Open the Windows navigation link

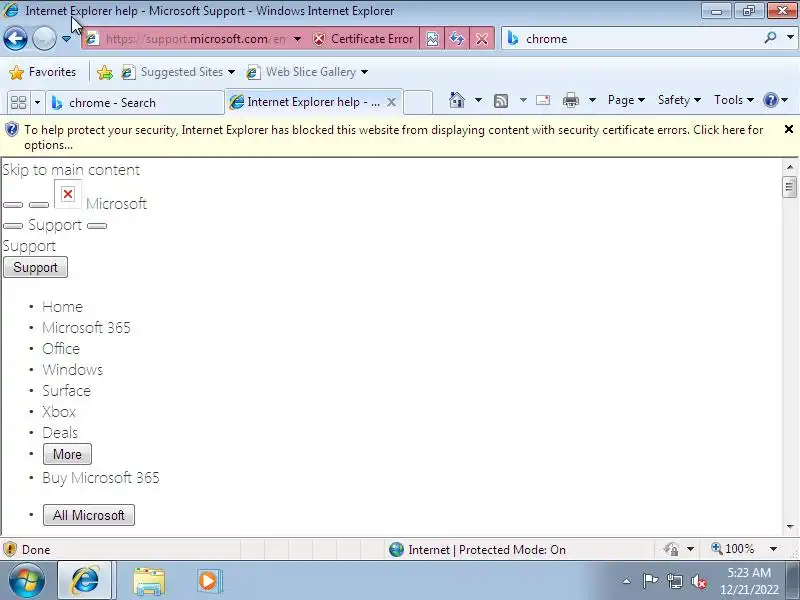point(72,369)
